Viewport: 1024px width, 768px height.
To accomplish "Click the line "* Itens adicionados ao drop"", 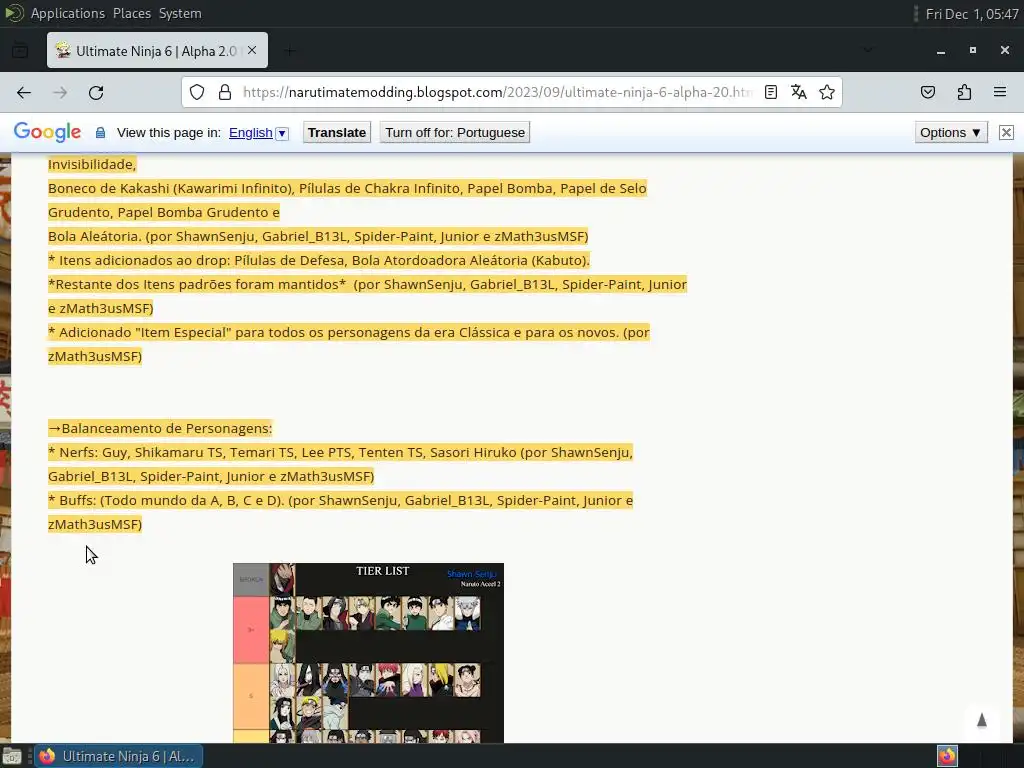I will (319, 260).
